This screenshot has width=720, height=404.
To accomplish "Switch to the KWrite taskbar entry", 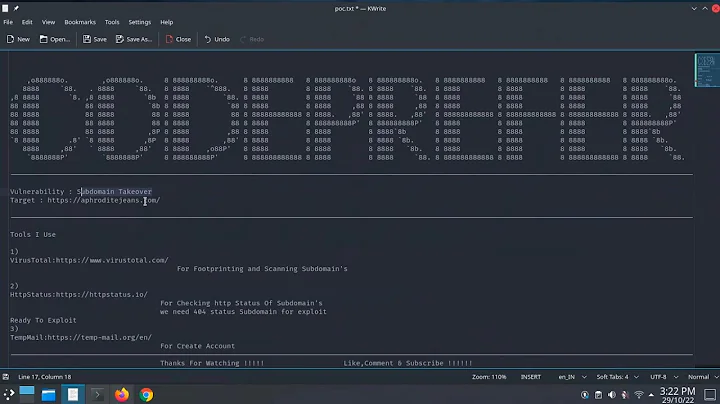I will (x=73, y=394).
